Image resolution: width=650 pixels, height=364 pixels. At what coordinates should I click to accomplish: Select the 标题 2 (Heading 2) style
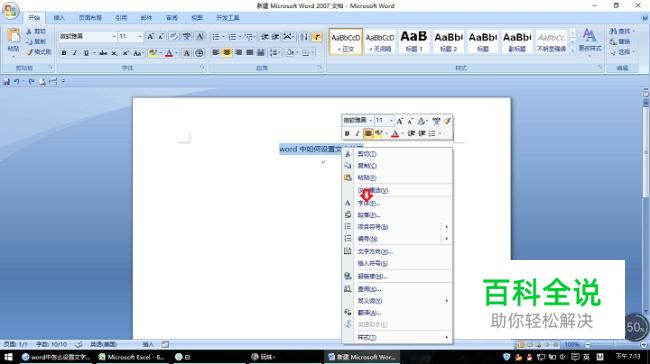pos(448,41)
